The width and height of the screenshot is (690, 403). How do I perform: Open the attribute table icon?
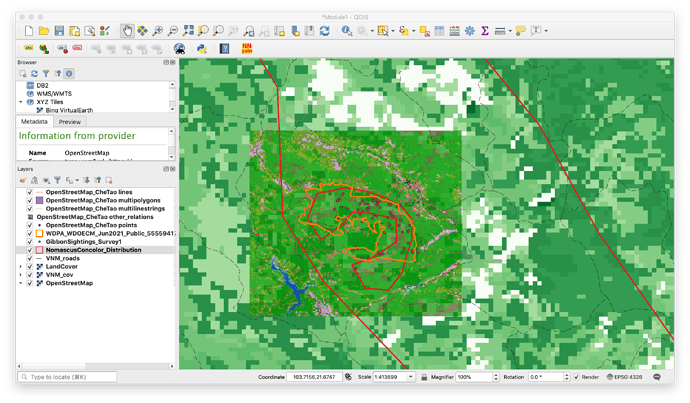click(439, 31)
